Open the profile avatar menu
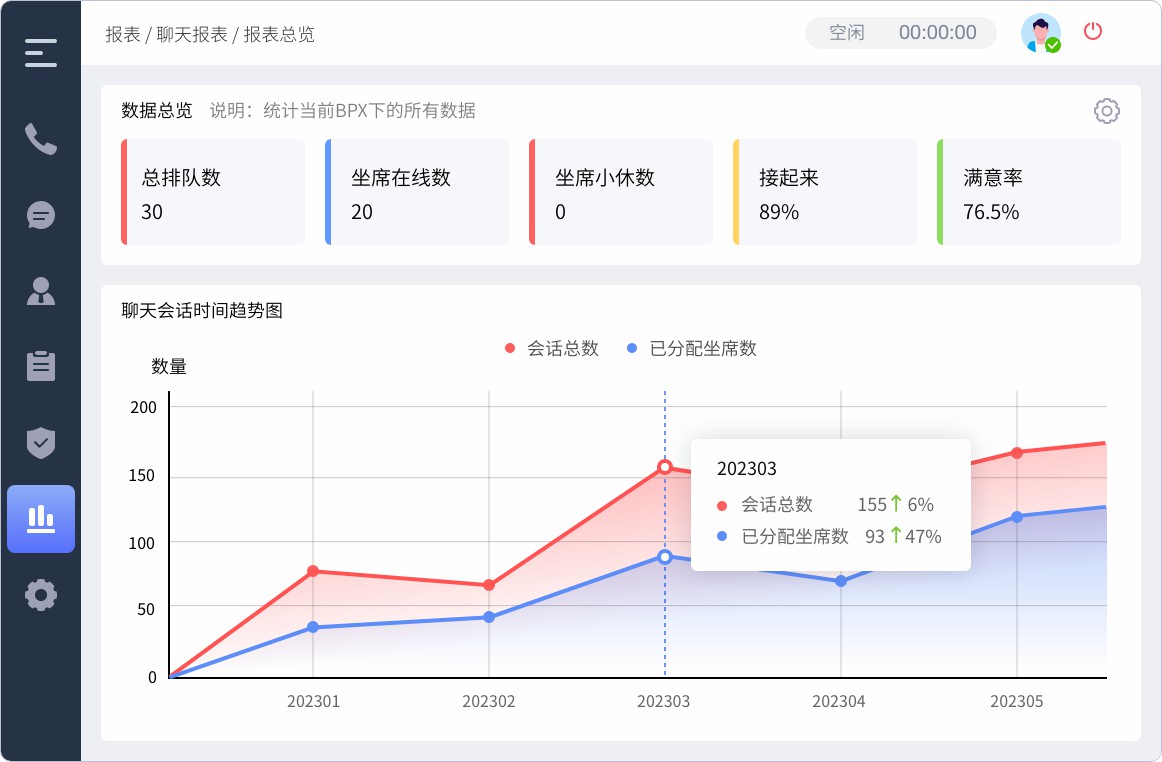Viewport: 1162px width, 762px height. point(1040,32)
